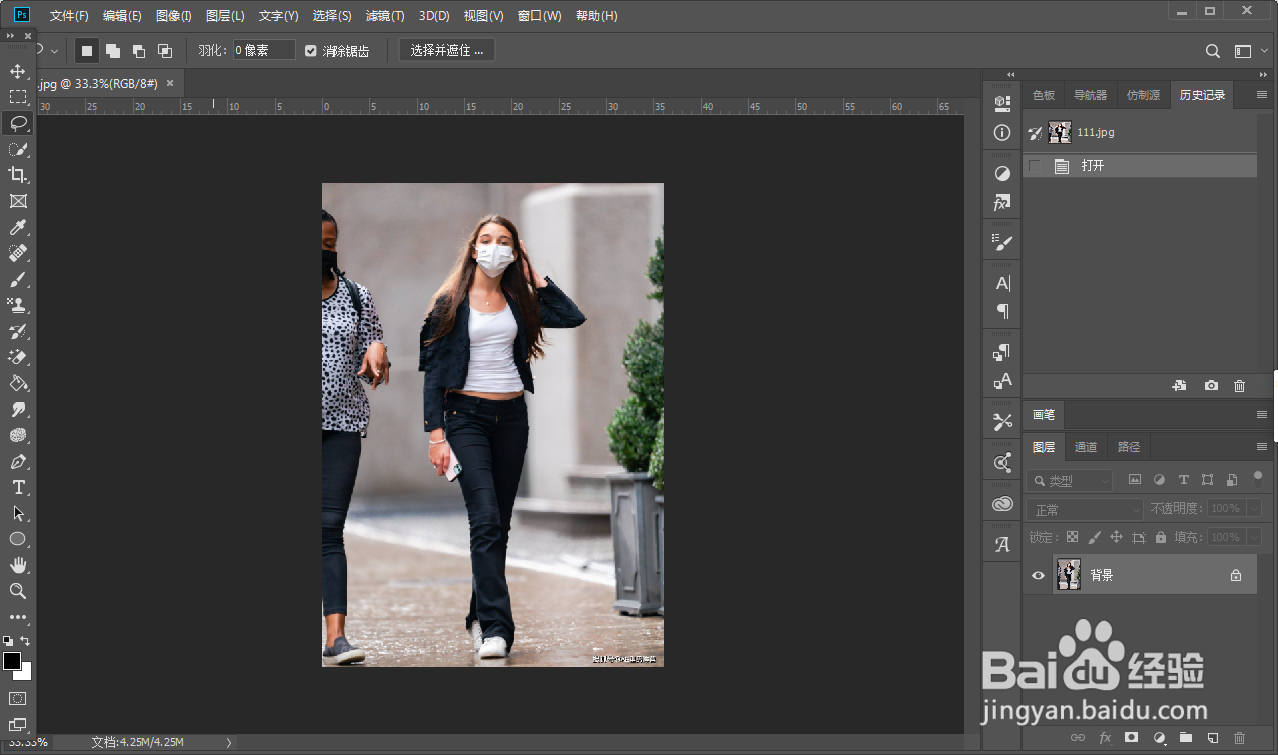
Task: Click the foreground color swatch
Action: [12, 661]
